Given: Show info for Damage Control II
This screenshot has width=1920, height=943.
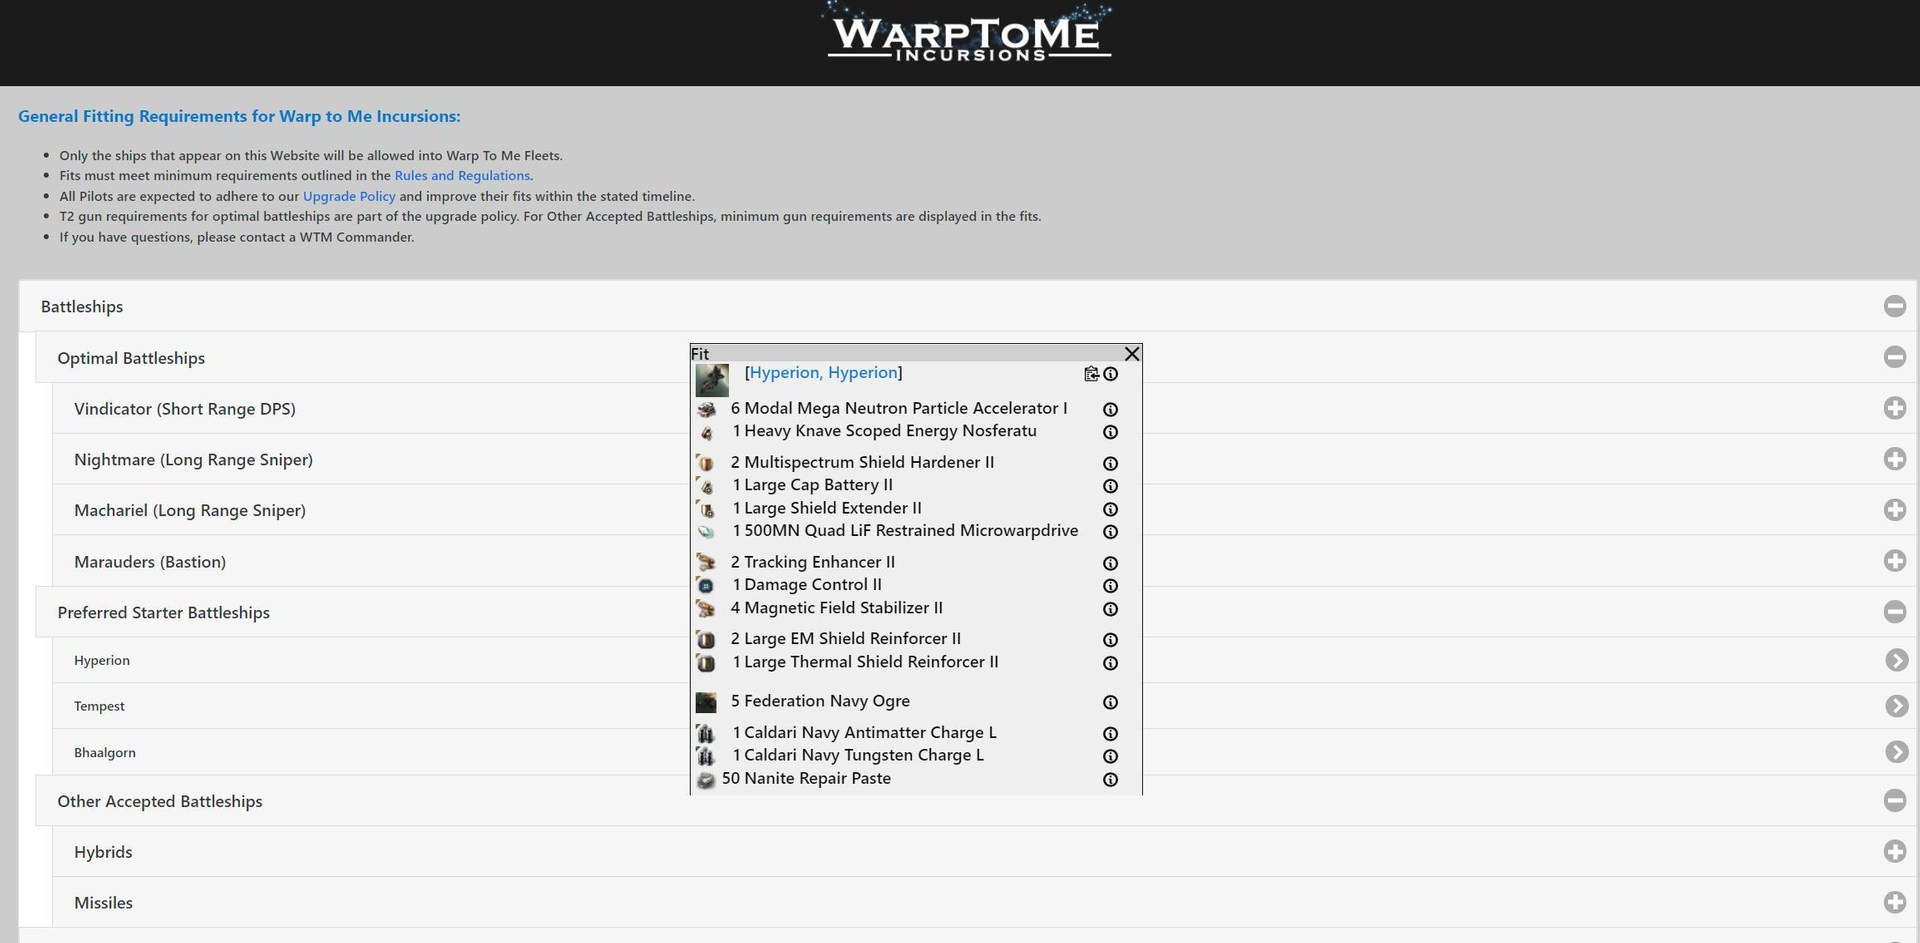Looking at the screenshot, I should pyautogui.click(x=1110, y=586).
